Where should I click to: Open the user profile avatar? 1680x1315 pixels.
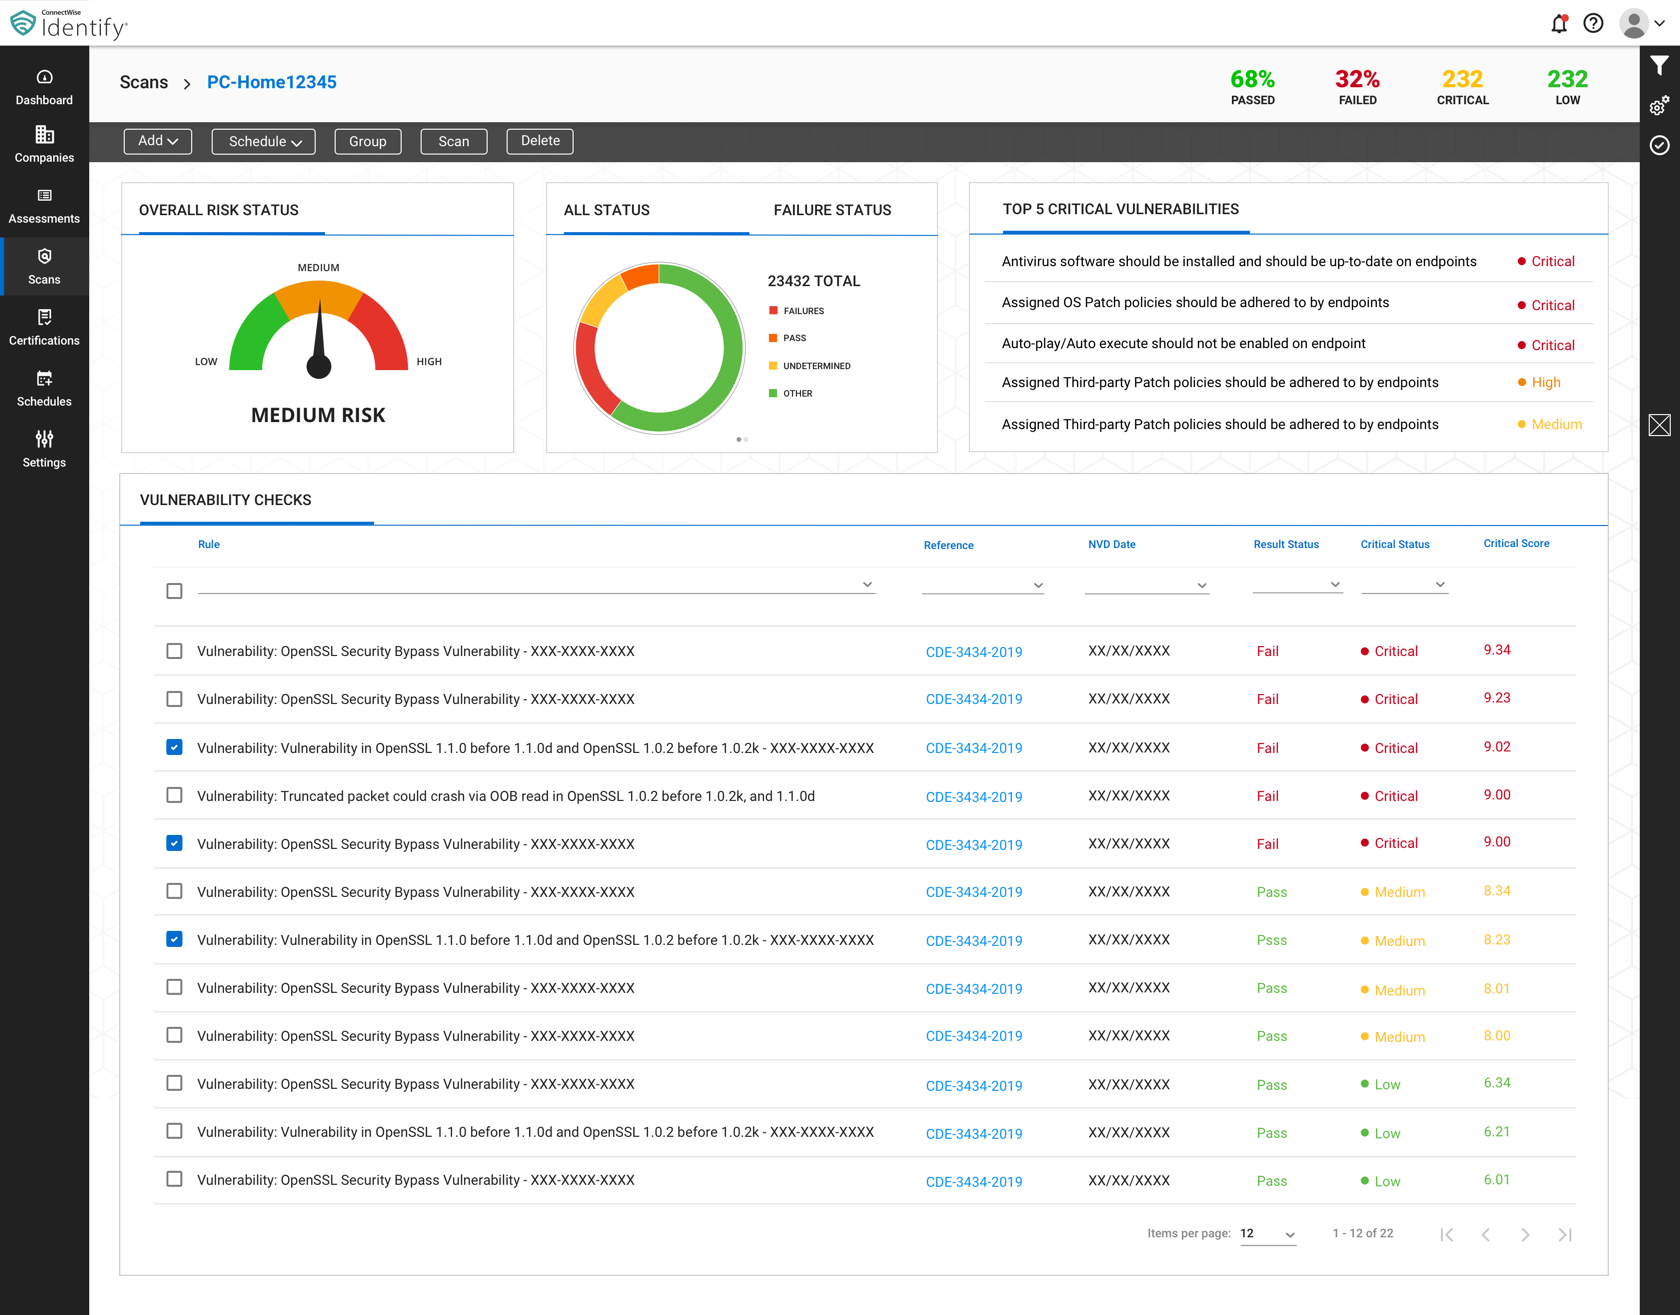point(1633,23)
